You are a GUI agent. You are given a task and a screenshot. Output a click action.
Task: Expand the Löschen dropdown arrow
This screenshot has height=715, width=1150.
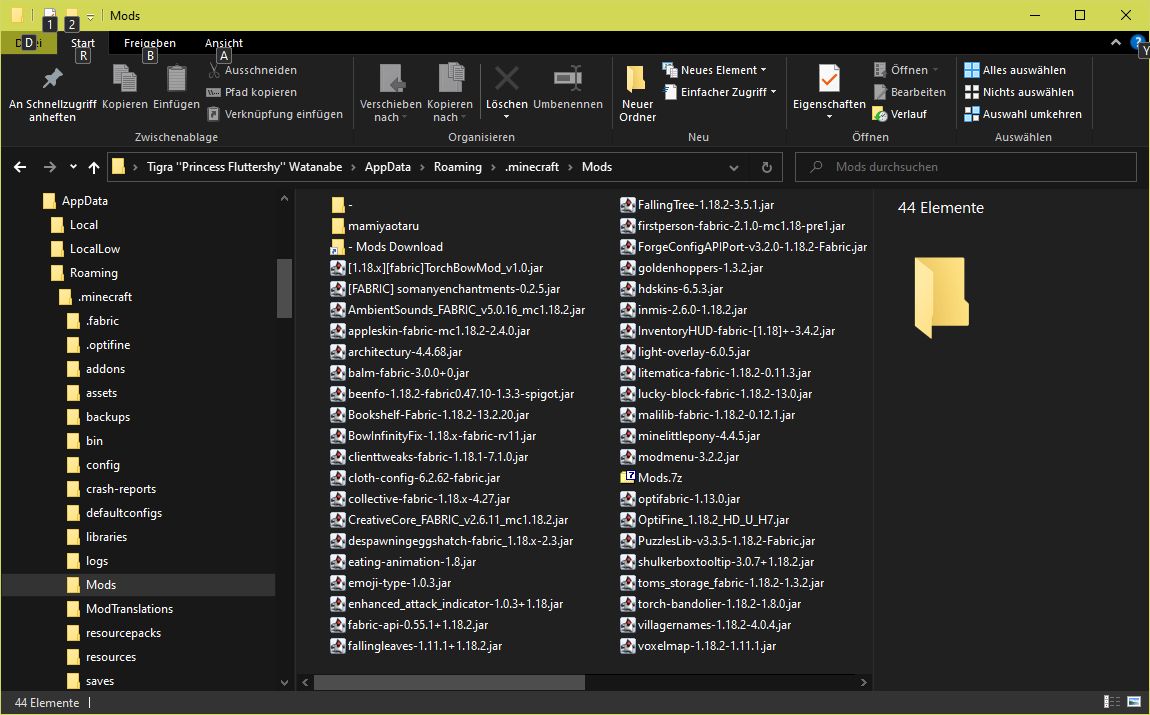click(506, 117)
